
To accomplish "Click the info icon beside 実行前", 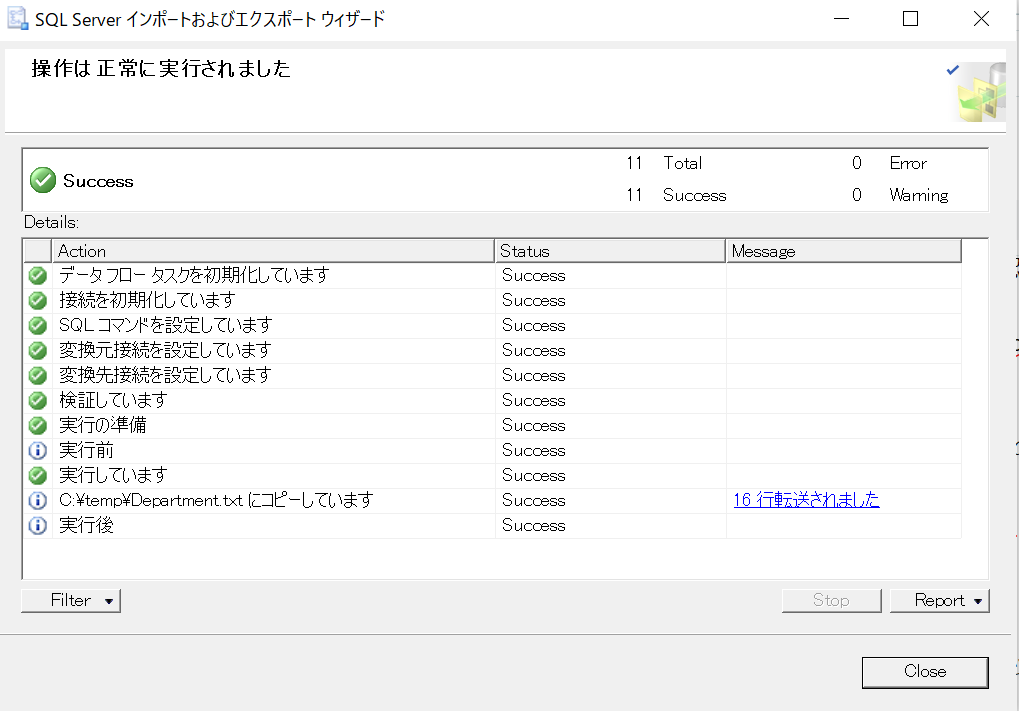I will (37, 450).
